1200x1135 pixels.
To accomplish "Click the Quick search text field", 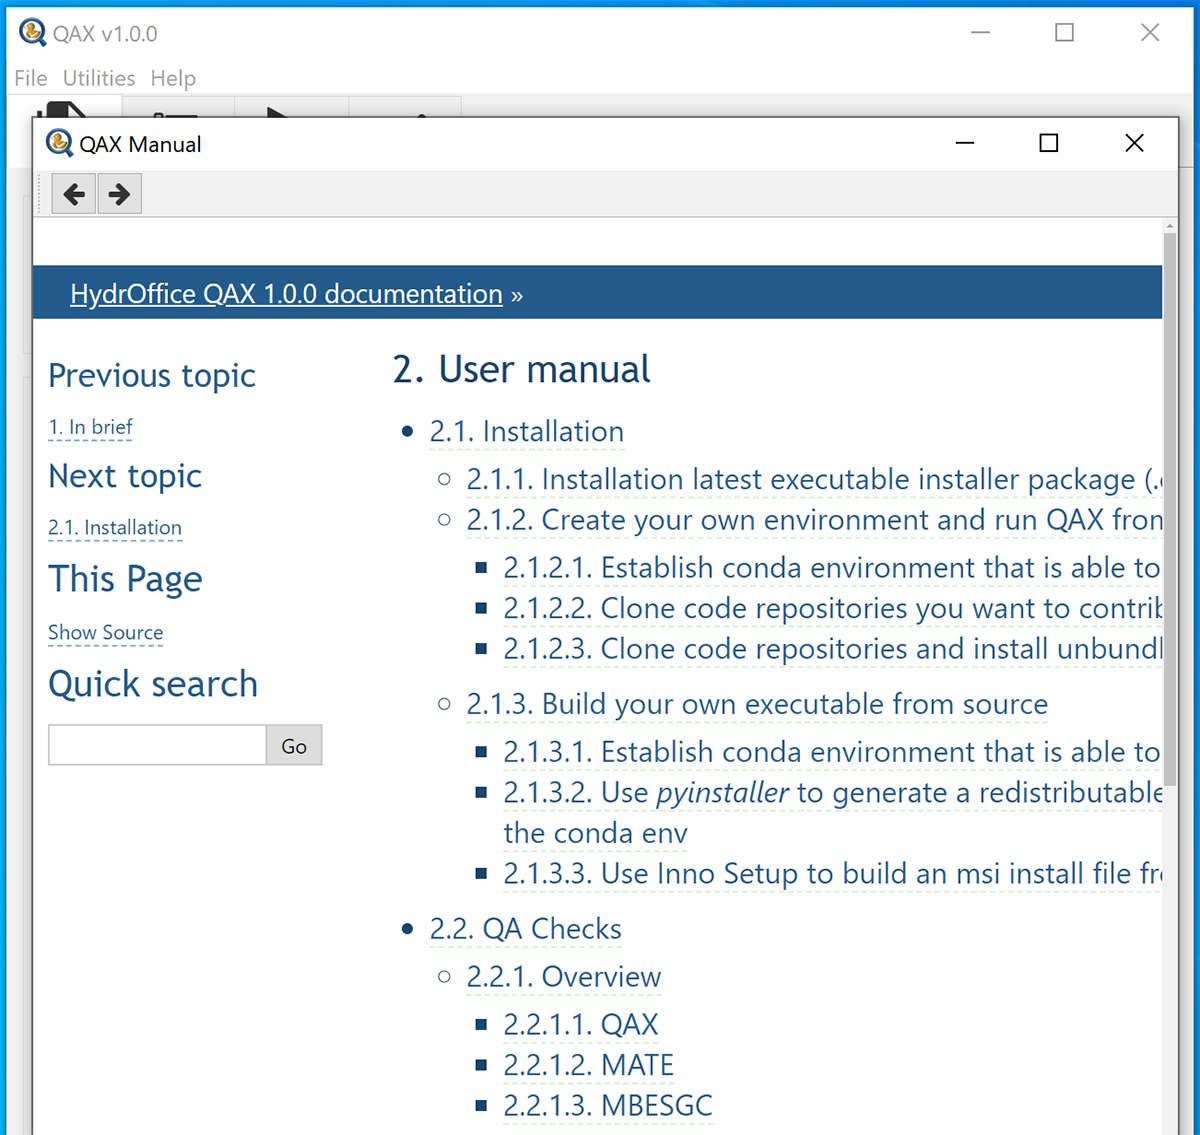I will (157, 745).
